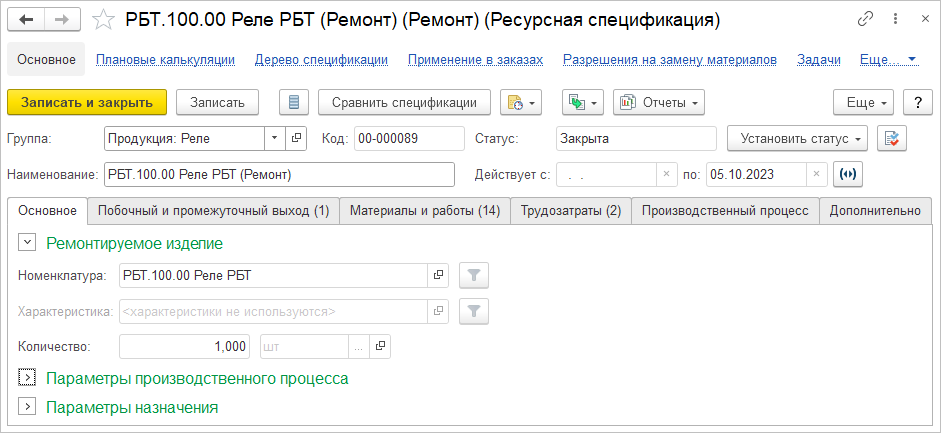Image resolution: width=944 pixels, height=435 pixels.
Task: Click into the Наименование text field
Action: [280, 173]
